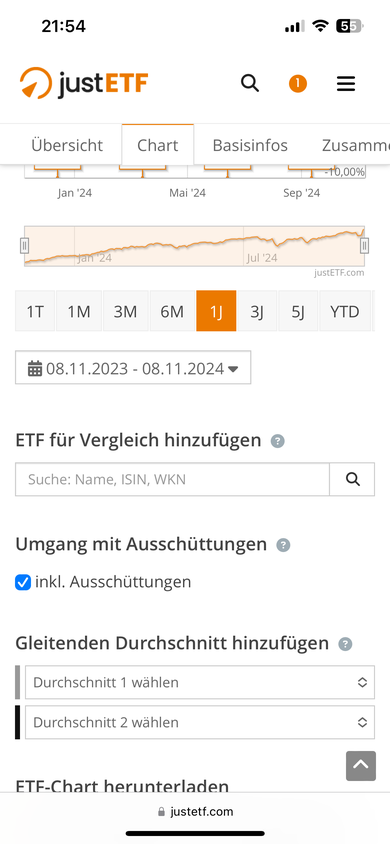Screen dimensions: 390x844
Task: Select the 3J time range button
Action: click(x=257, y=311)
